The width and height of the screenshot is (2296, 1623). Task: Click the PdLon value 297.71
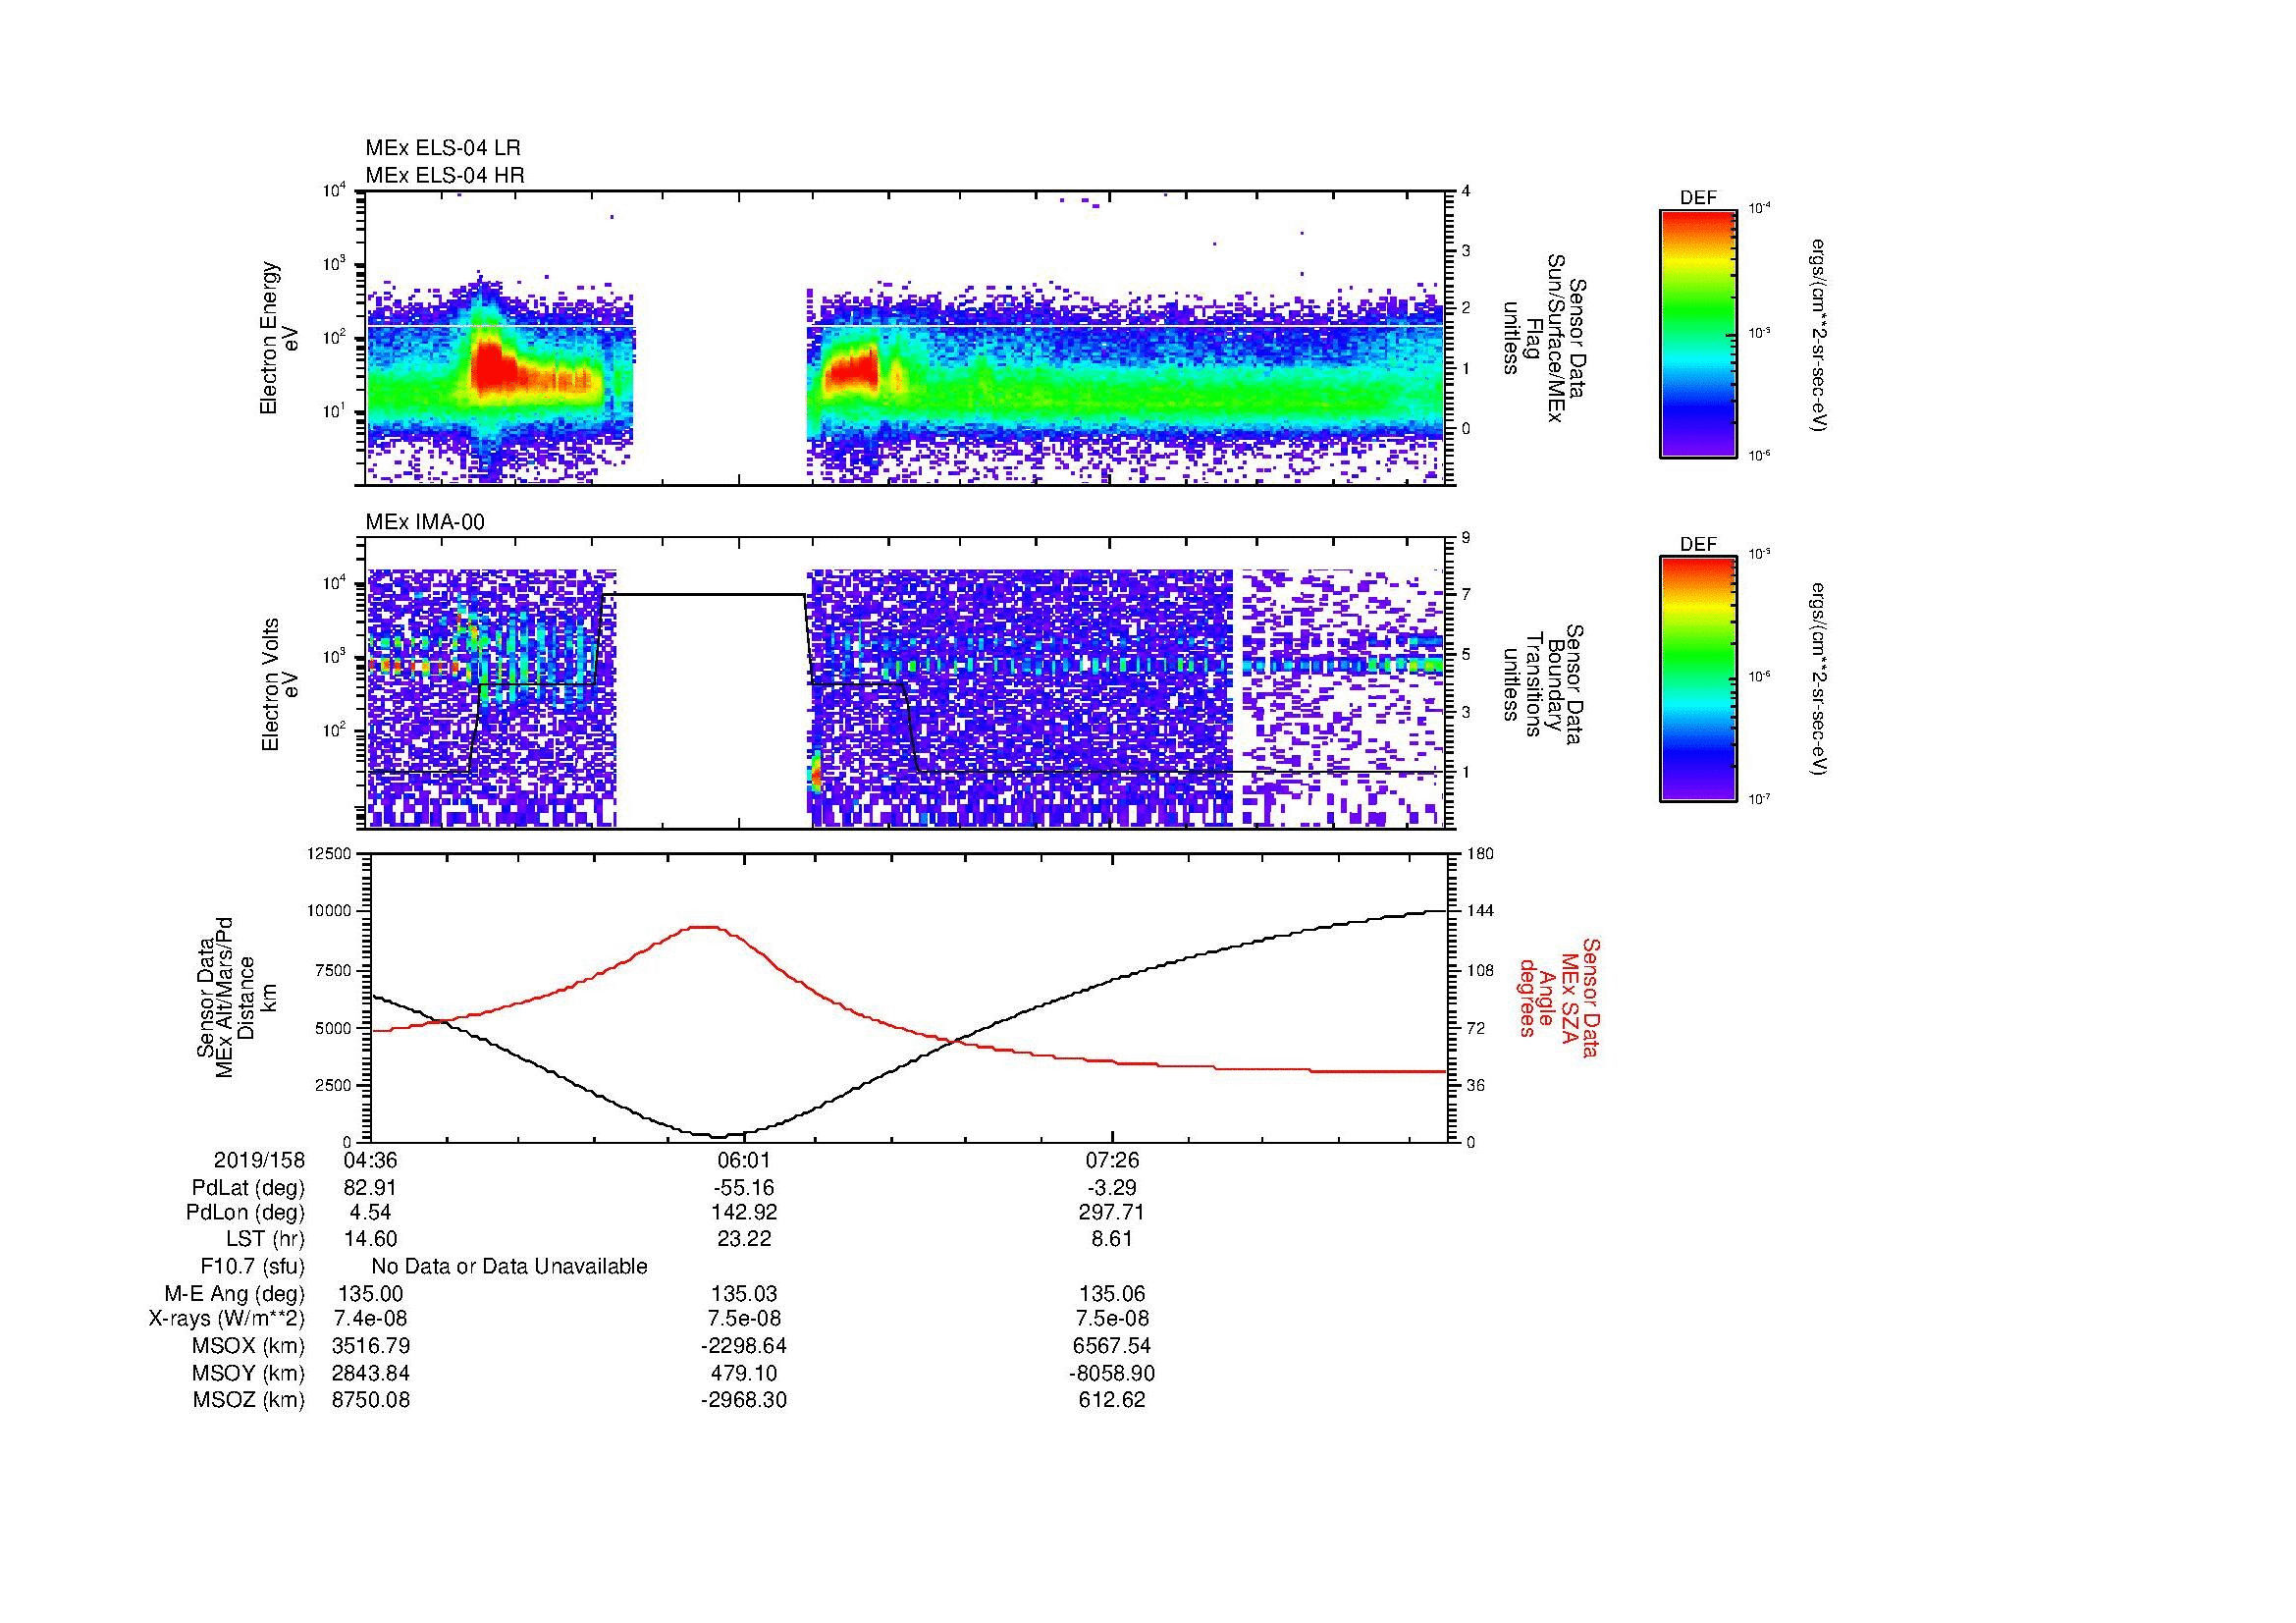click(x=1112, y=1212)
